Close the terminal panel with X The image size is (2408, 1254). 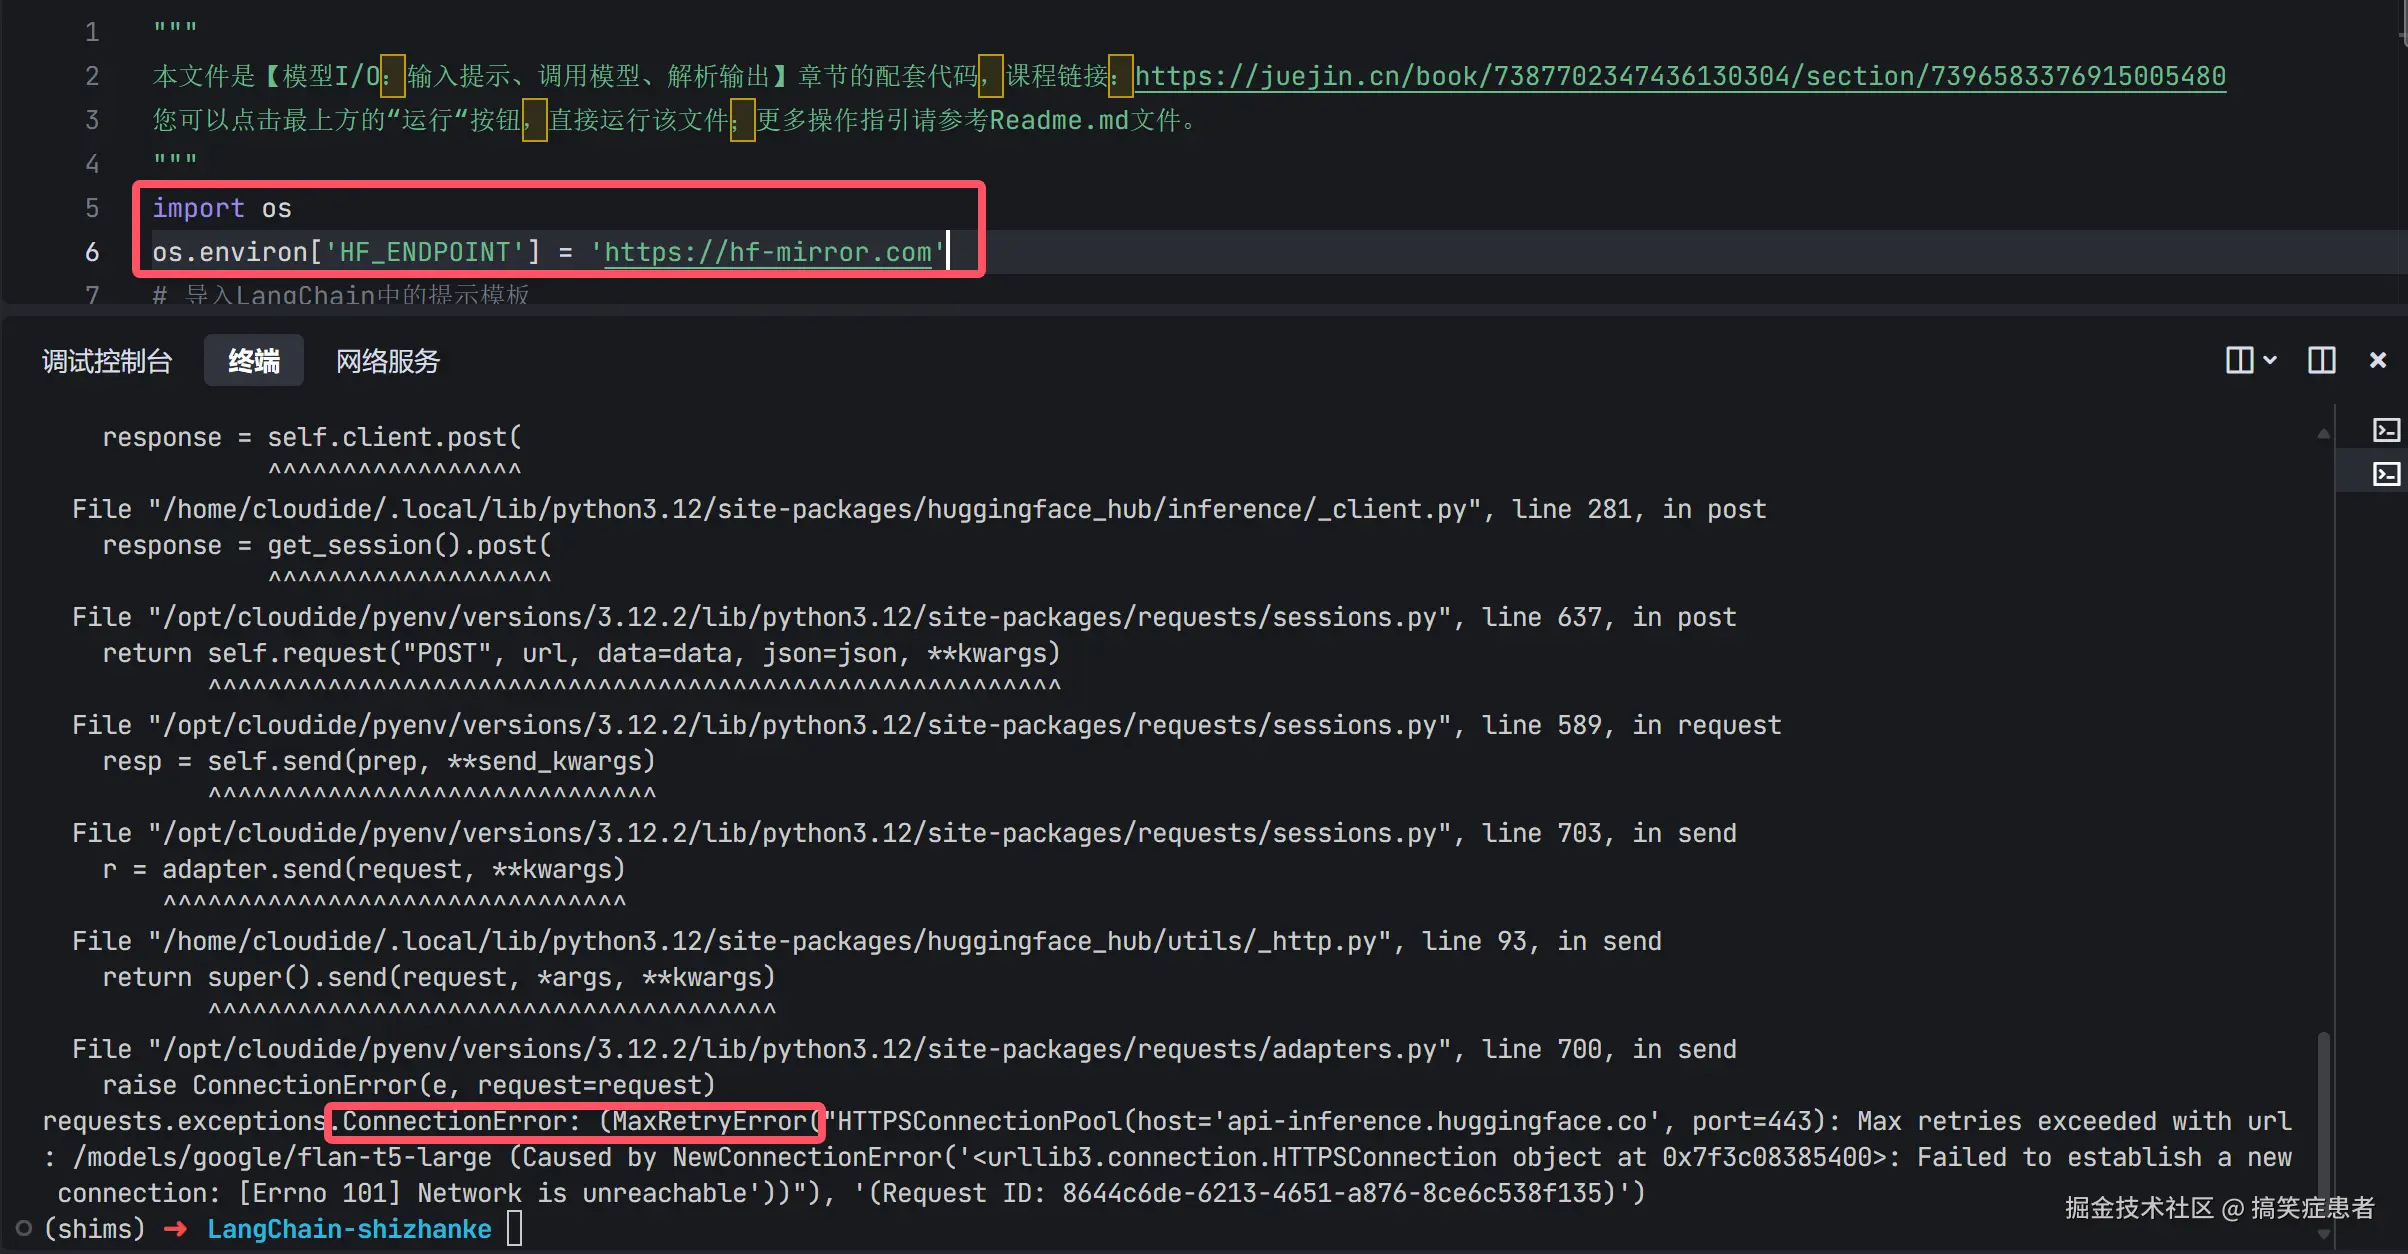point(2378,360)
